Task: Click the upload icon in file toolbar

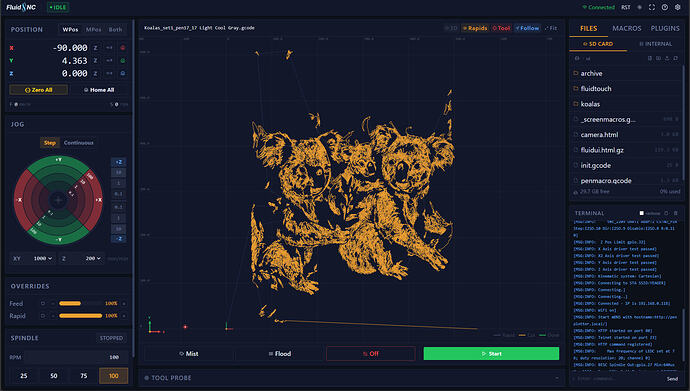Action: coord(667,58)
